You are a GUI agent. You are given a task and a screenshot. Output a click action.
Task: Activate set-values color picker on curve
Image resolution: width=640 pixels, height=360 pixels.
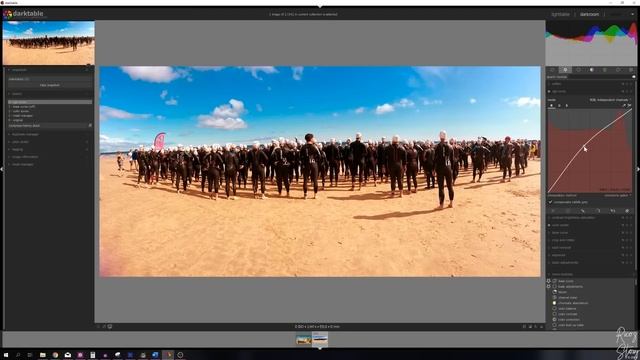629,106
